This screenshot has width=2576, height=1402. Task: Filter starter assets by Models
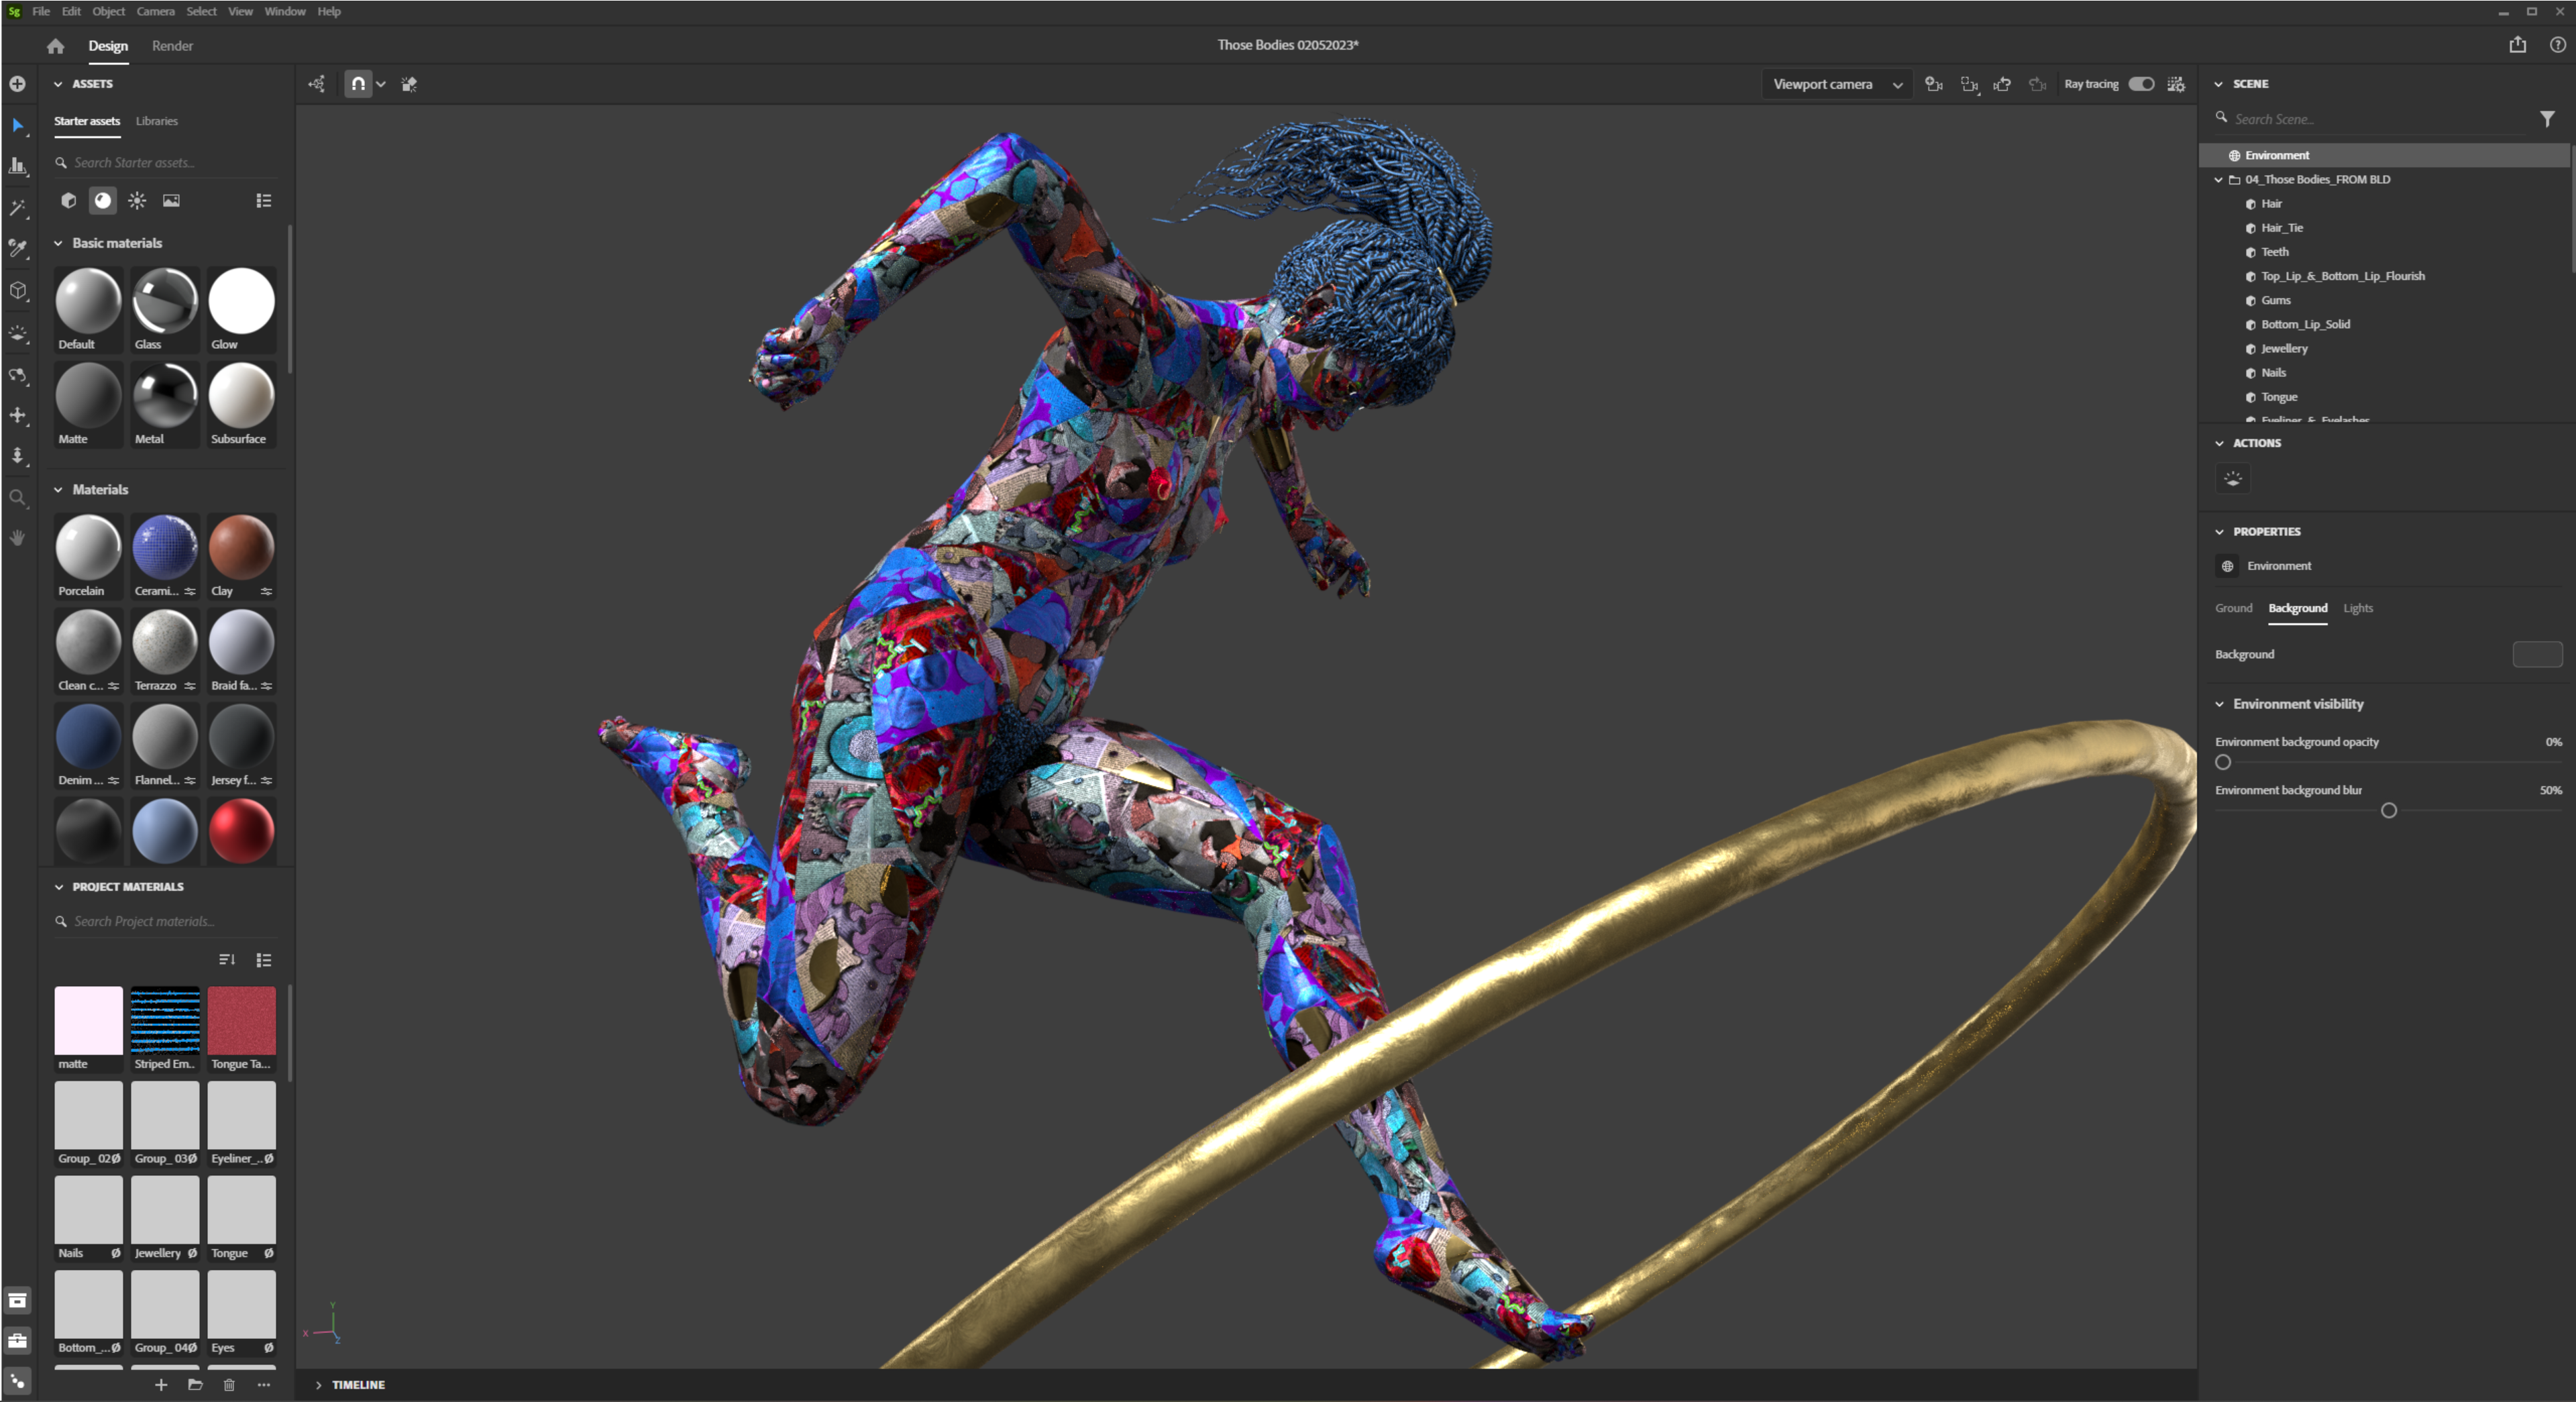coord(68,201)
